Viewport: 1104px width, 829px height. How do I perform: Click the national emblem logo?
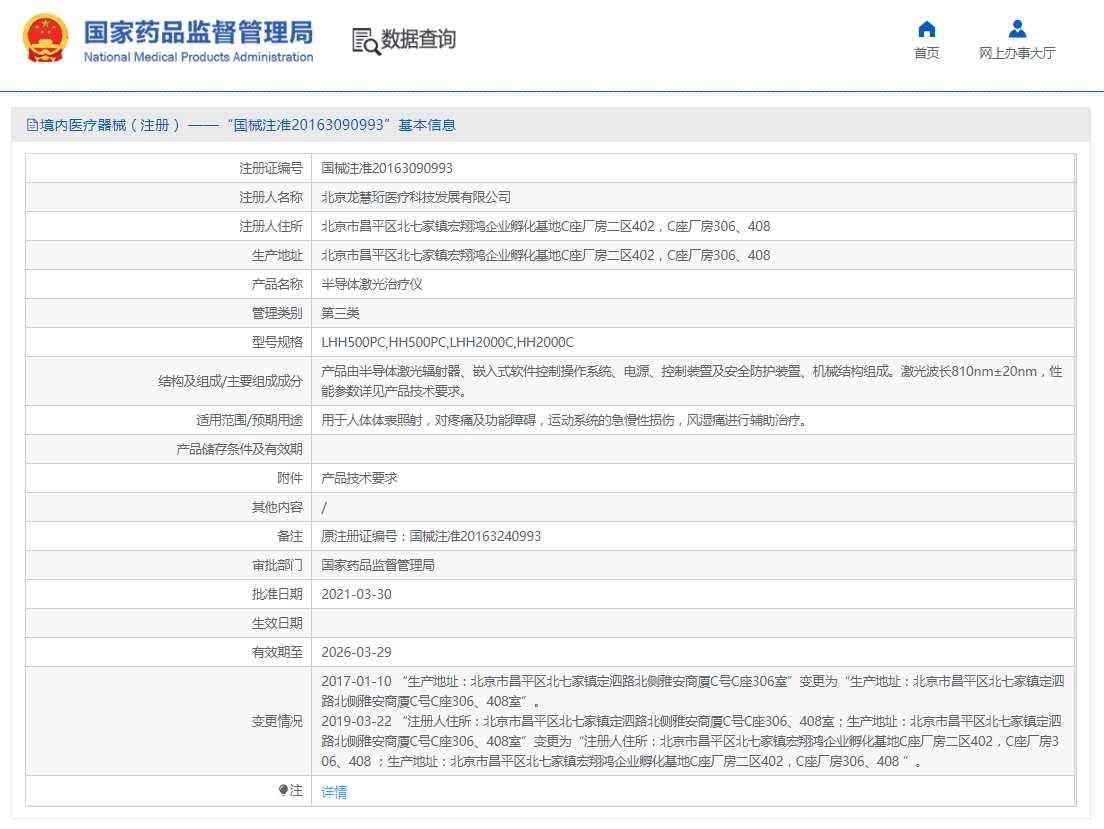coord(47,40)
